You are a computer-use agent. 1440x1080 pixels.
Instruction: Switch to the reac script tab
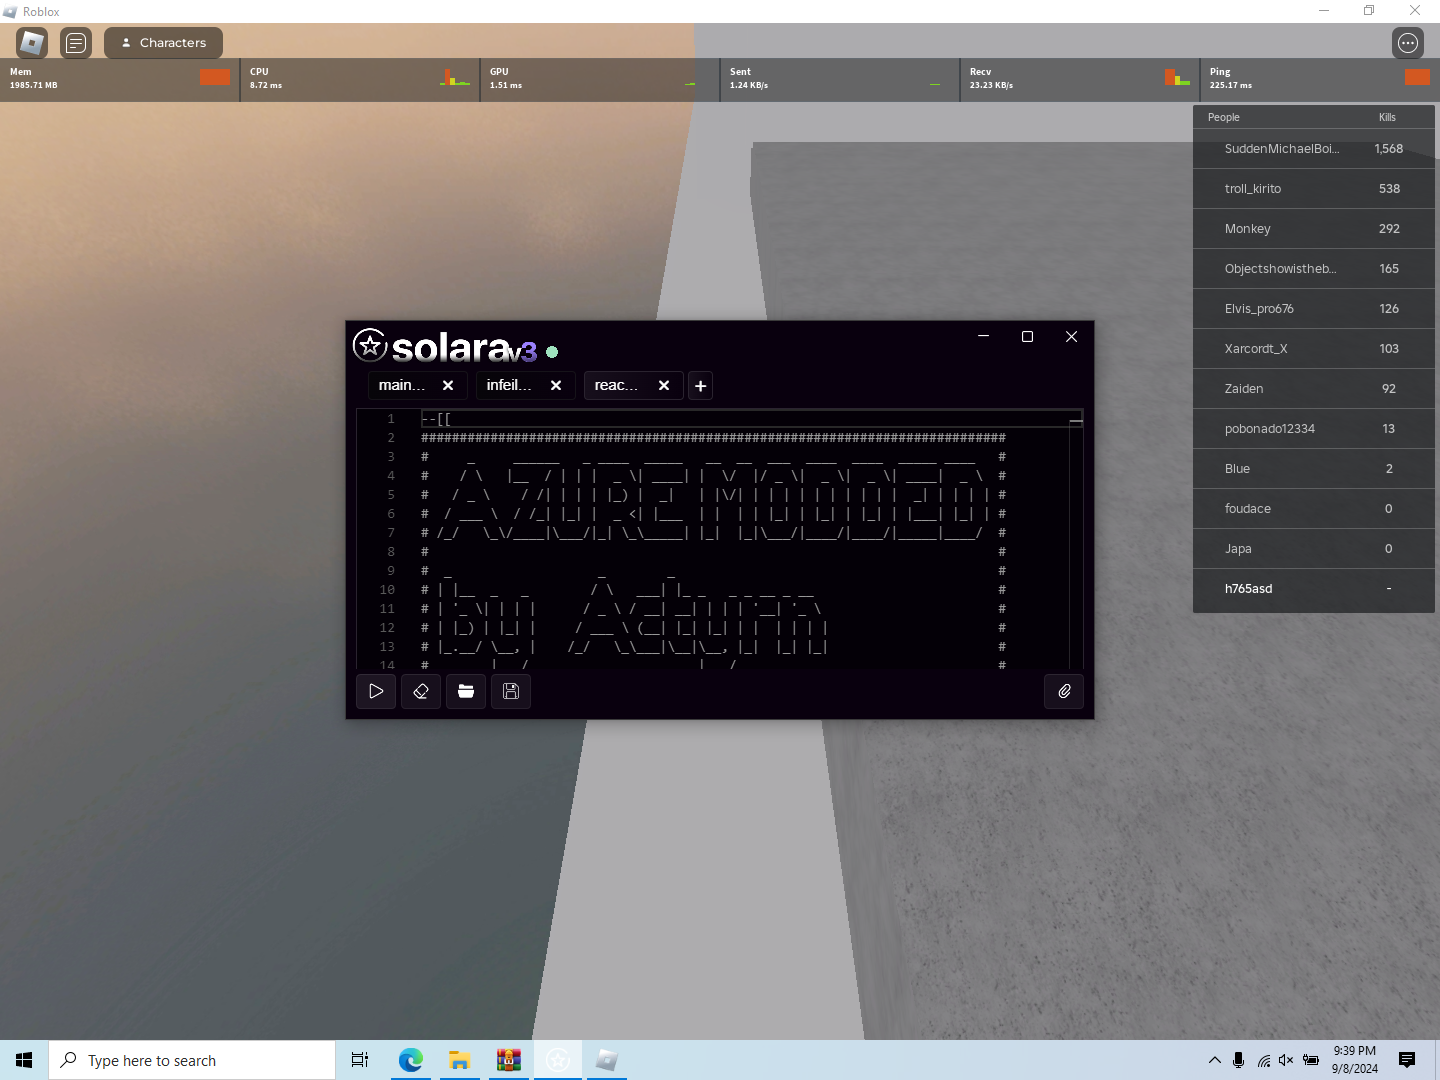[616, 386]
